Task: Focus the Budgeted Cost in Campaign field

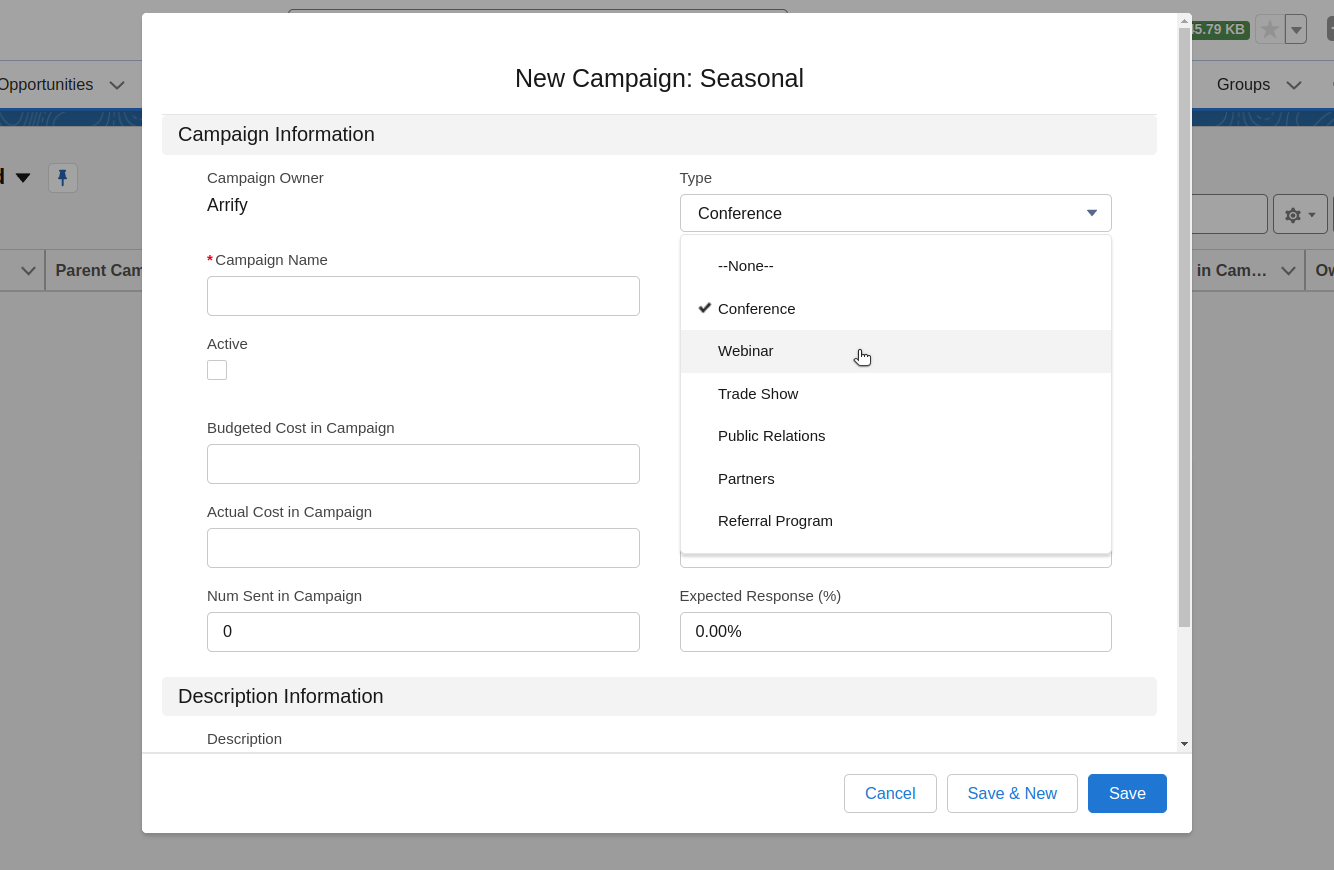Action: pyautogui.click(x=423, y=464)
